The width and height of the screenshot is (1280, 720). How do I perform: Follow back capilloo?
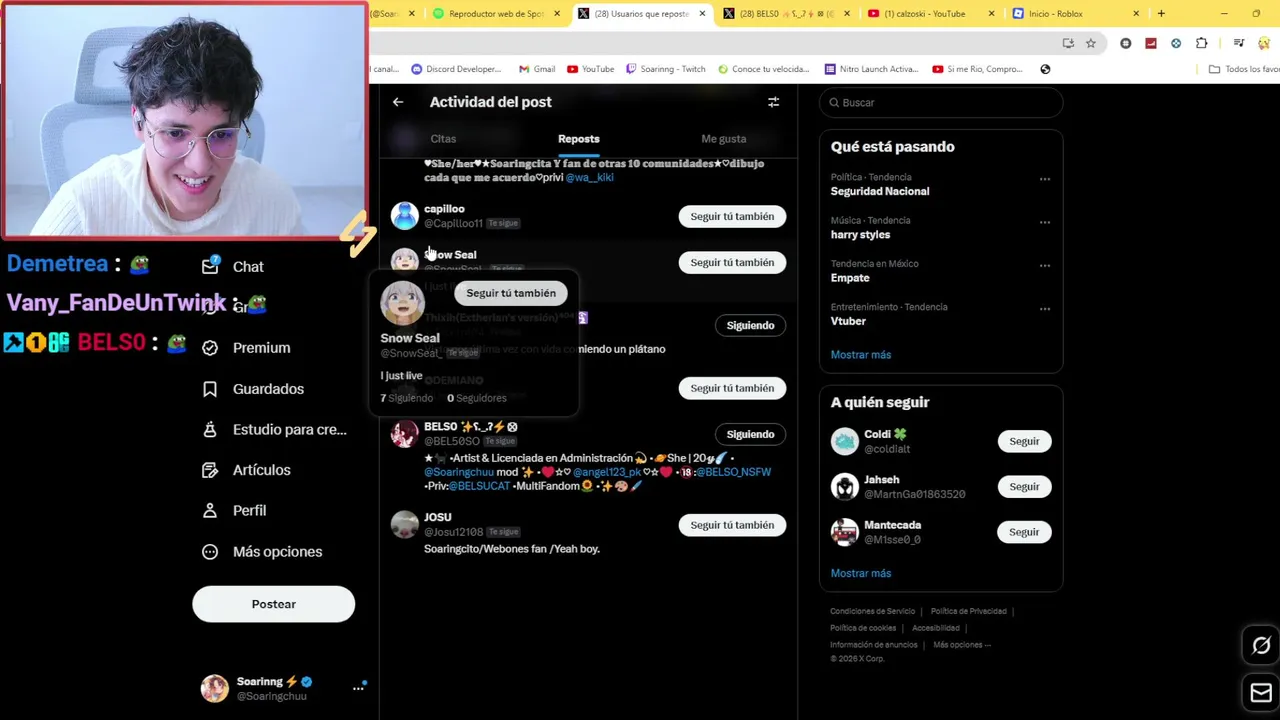[732, 216]
